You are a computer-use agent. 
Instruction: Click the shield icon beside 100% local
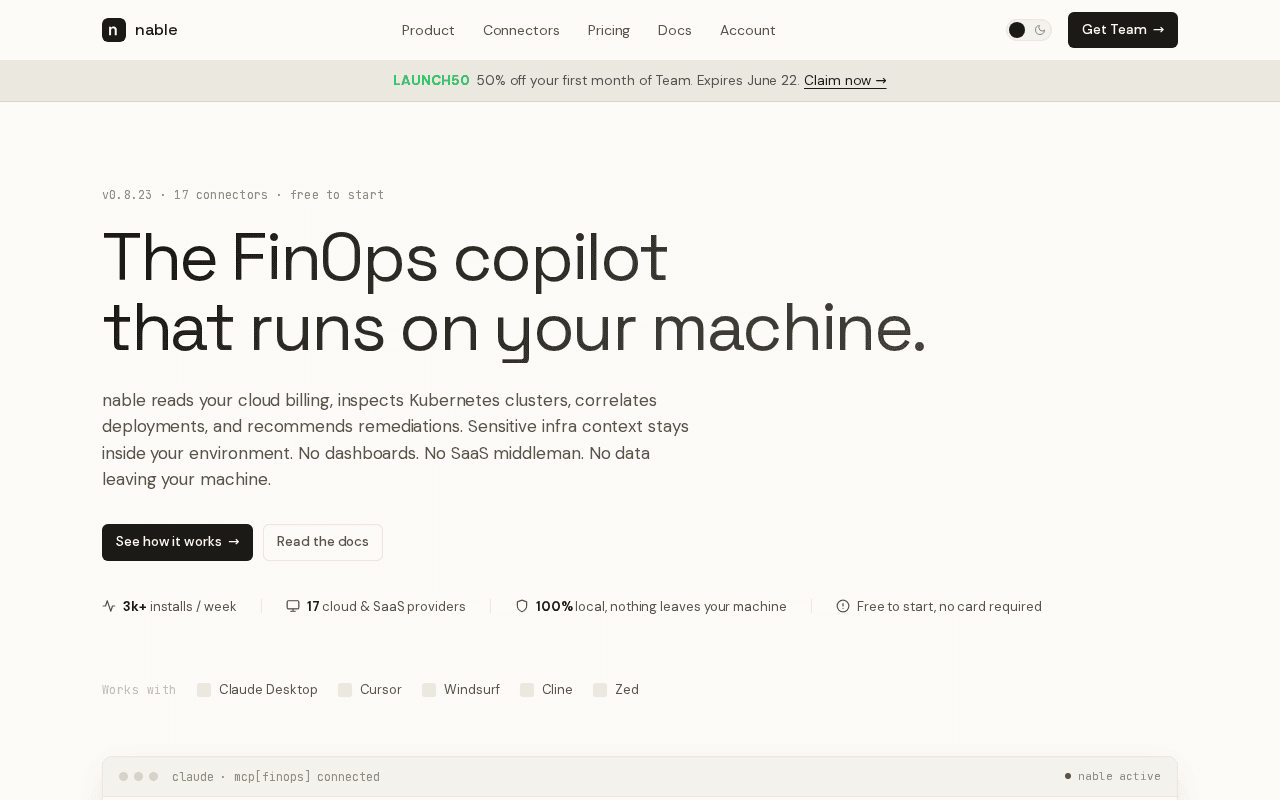click(522, 606)
